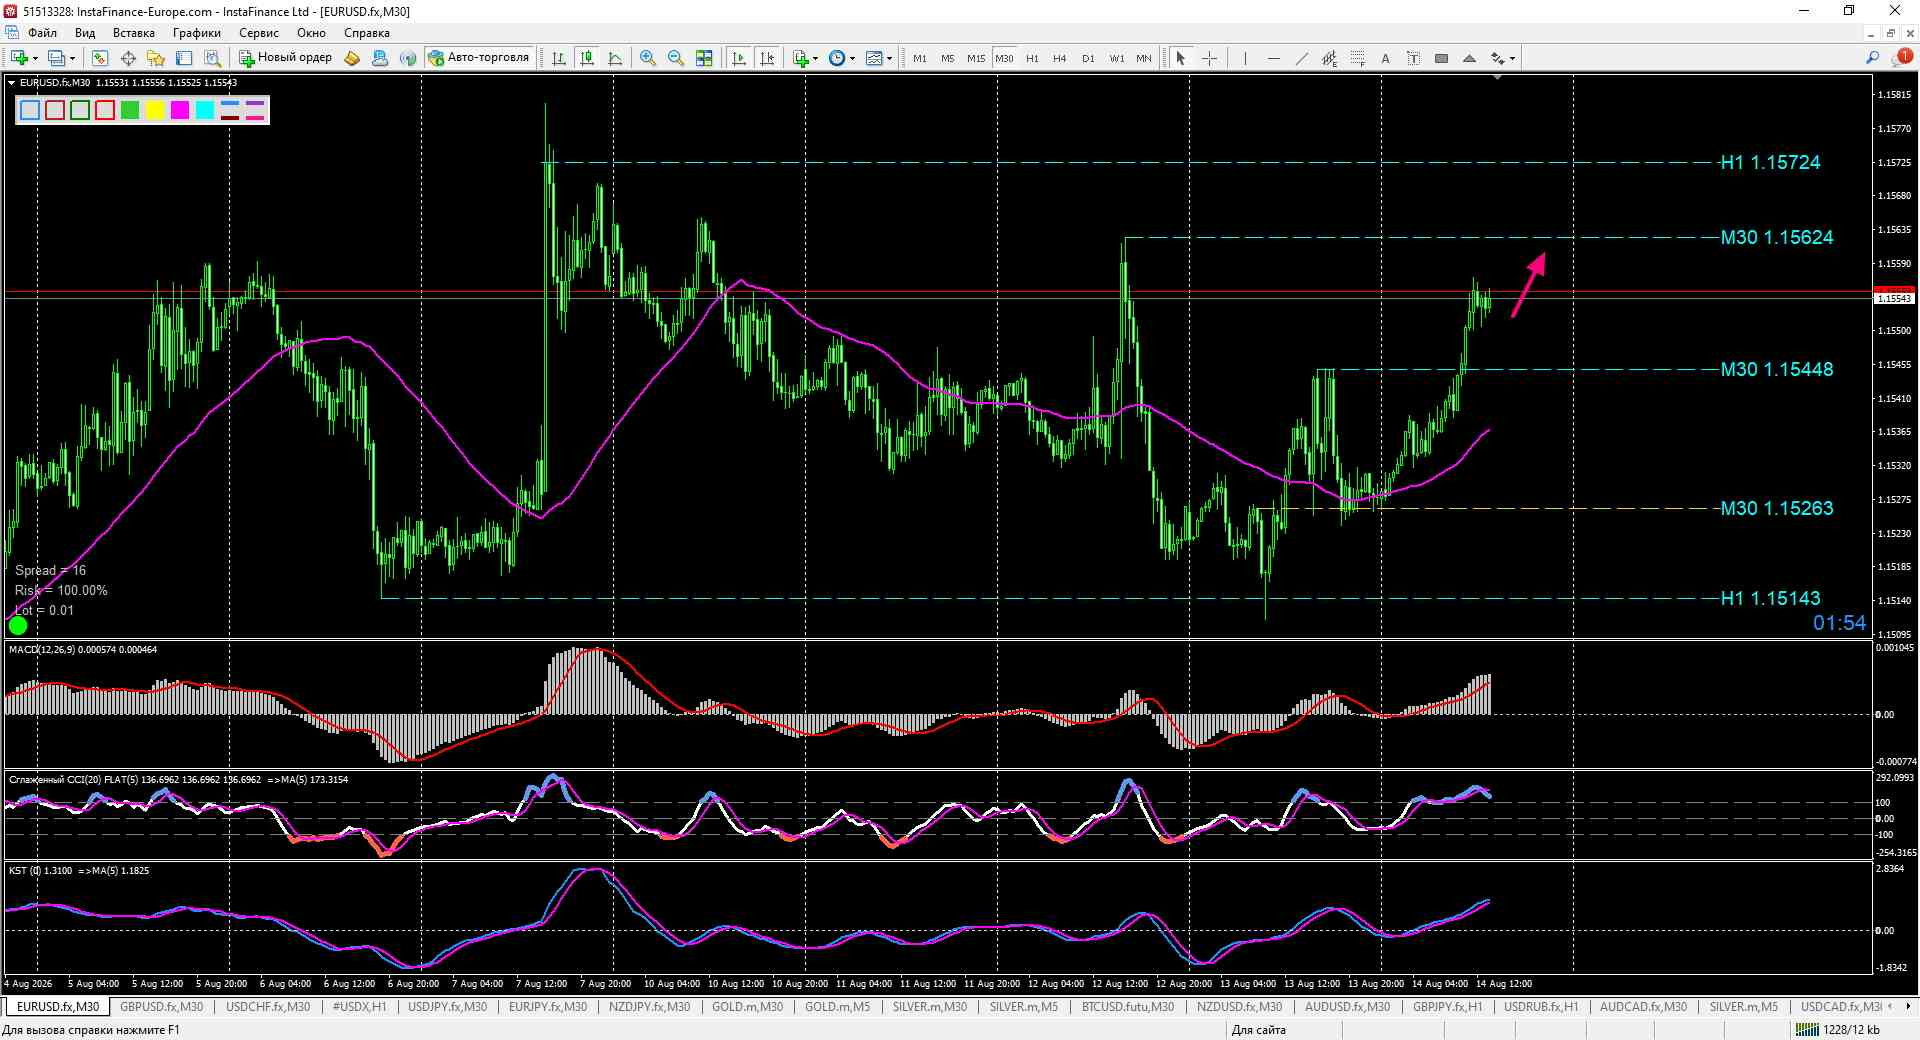The image size is (1920, 1040).
Task: Select the equidistant channel tool
Action: (1329, 58)
